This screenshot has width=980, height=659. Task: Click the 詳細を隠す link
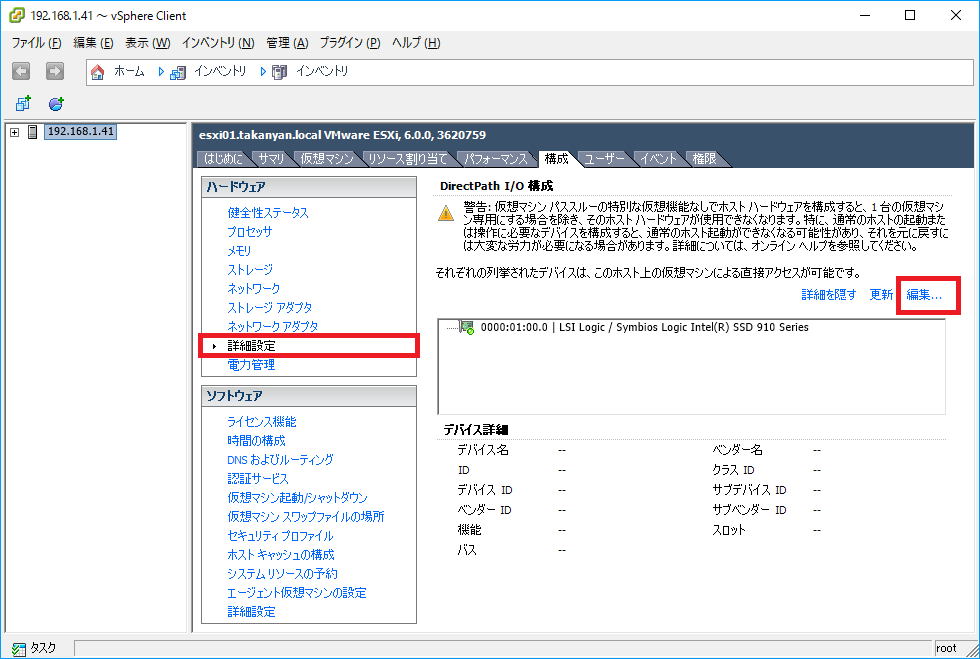829,294
